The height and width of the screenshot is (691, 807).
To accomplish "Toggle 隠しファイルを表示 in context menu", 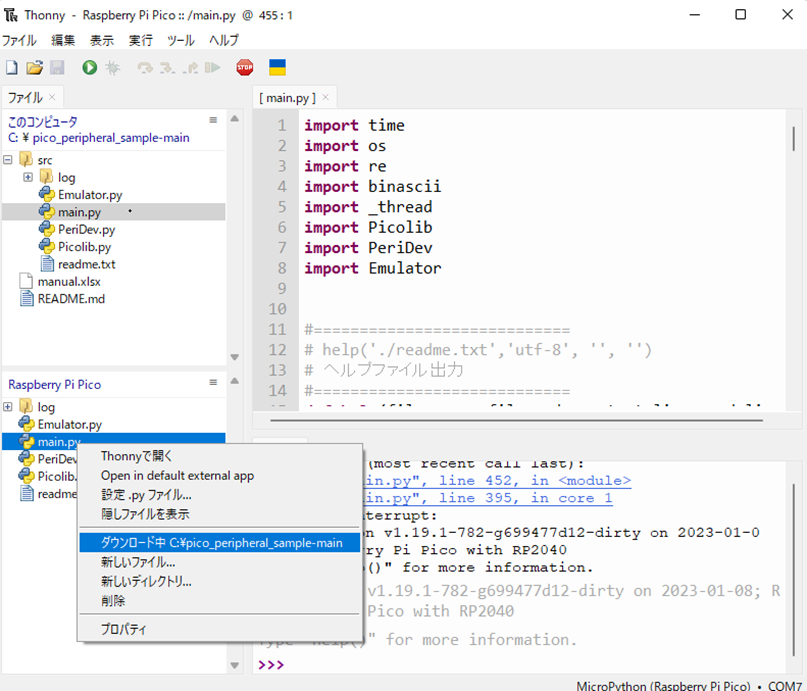I will pos(145,514).
